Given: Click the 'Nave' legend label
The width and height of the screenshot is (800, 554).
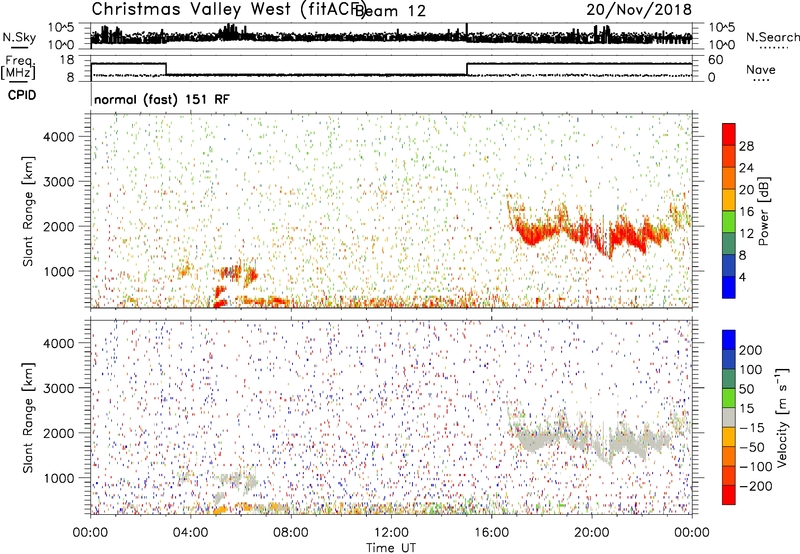Looking at the screenshot, I should [761, 69].
